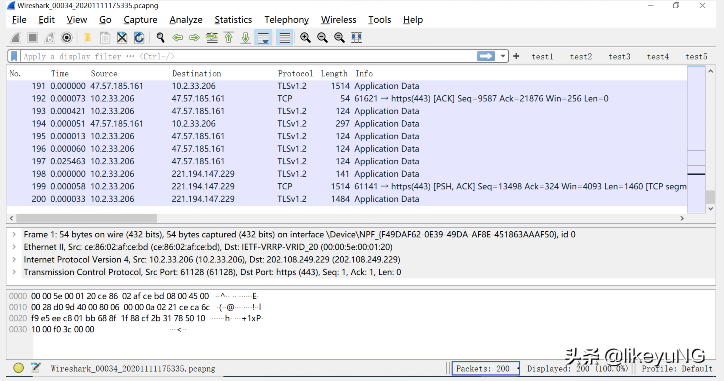Screen dimensions: 724x381
Task: Edit capture file properties in the status bar
Action: coord(36,368)
